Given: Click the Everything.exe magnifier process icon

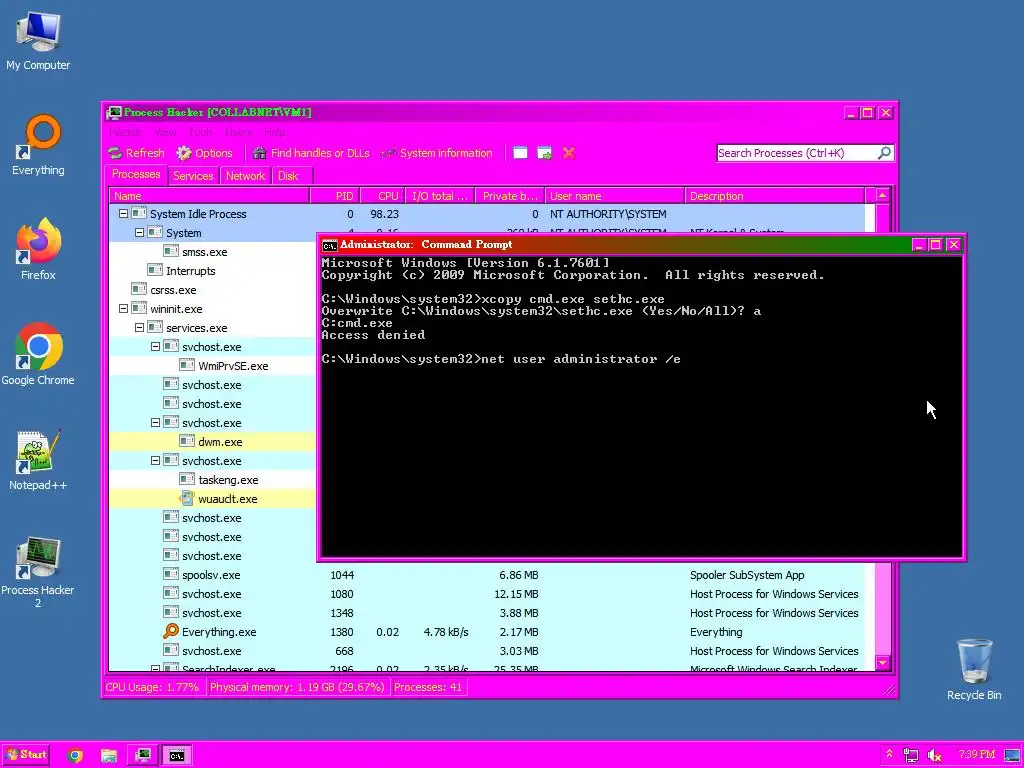Looking at the screenshot, I should (x=170, y=632).
